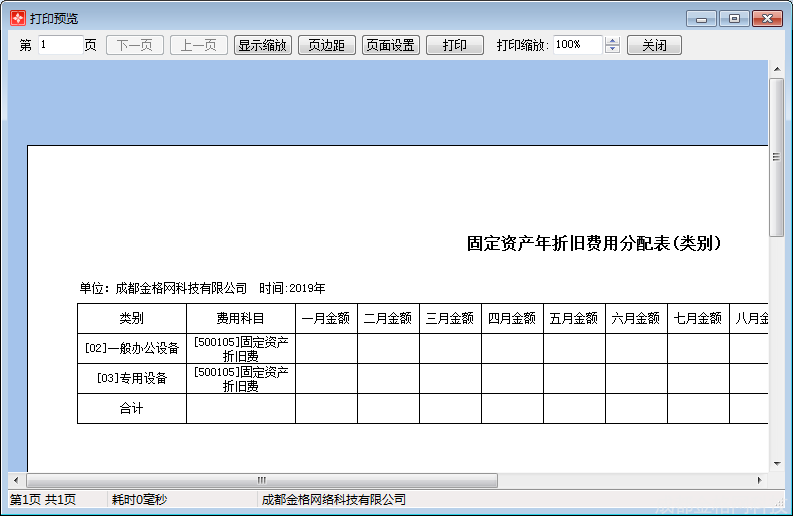793x516 pixels.
Task: Select the [02]一般办公设备 table cell
Action: click(132, 348)
